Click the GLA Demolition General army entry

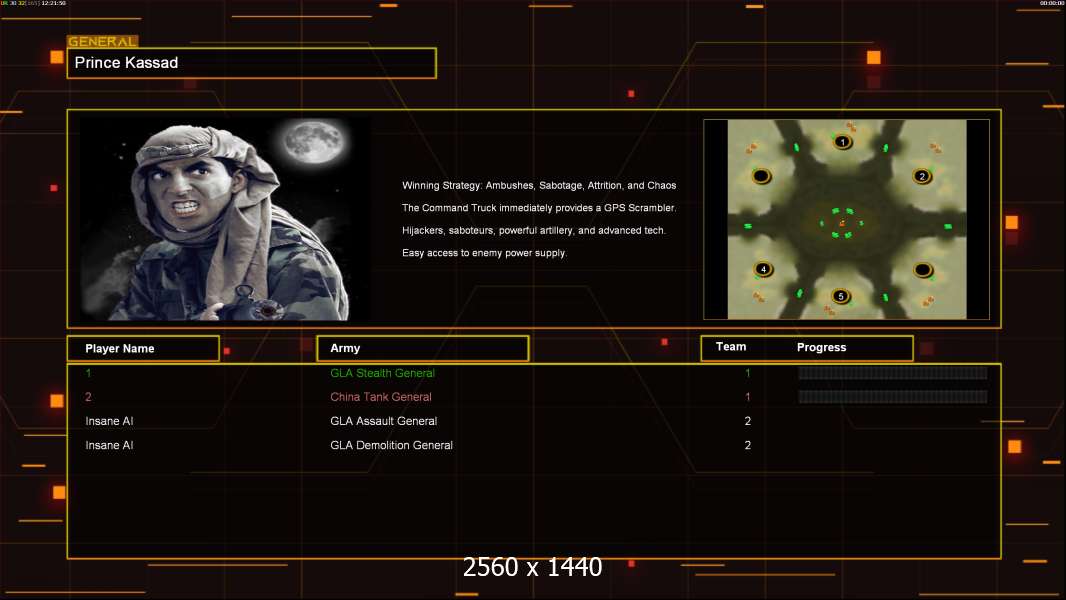[x=392, y=445]
